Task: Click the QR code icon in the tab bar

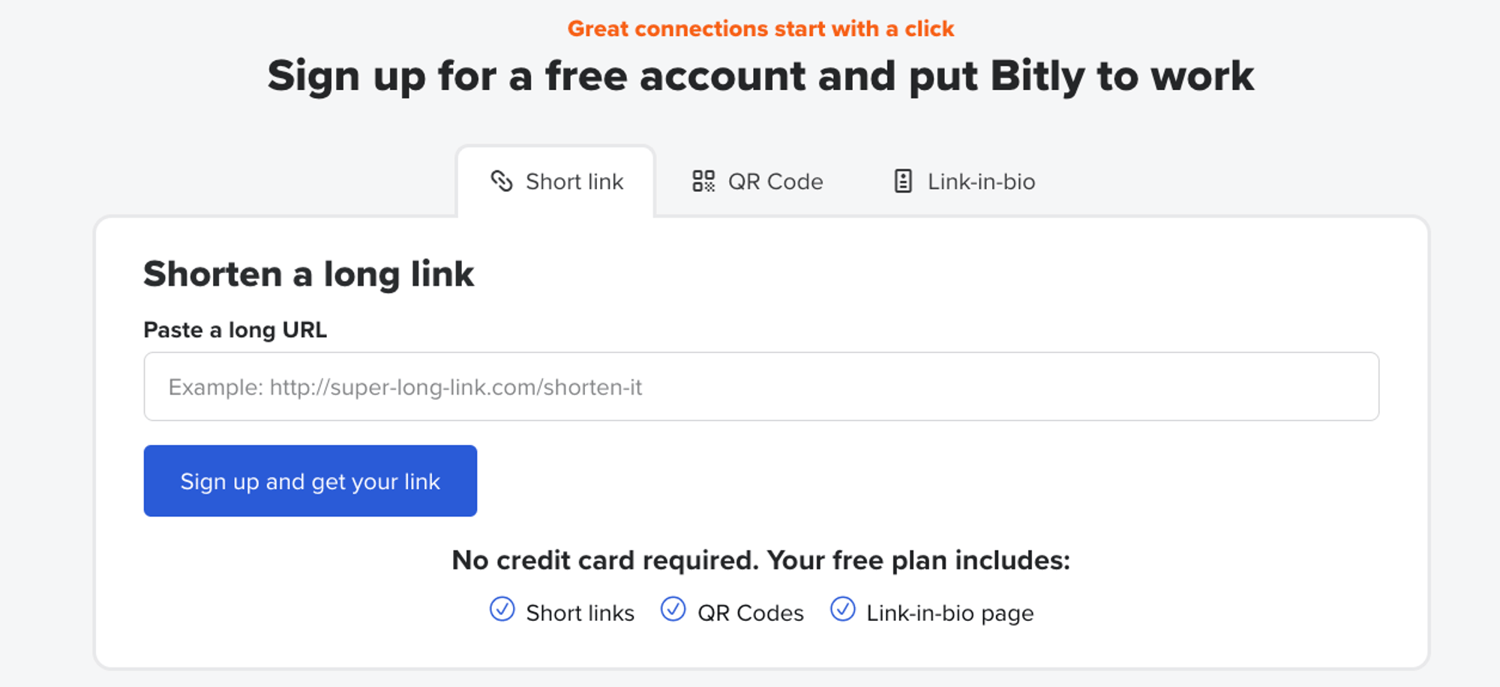Action: pyautogui.click(x=704, y=181)
